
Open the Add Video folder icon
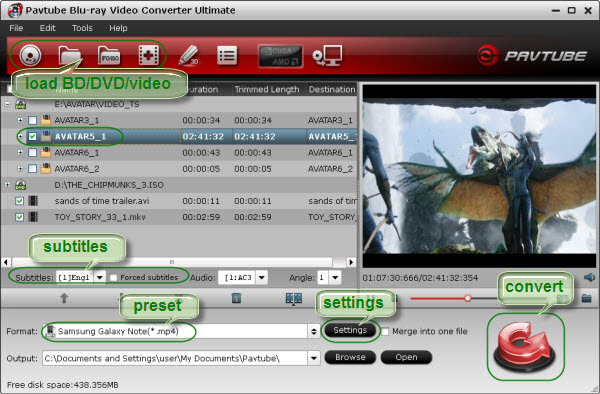coord(70,56)
